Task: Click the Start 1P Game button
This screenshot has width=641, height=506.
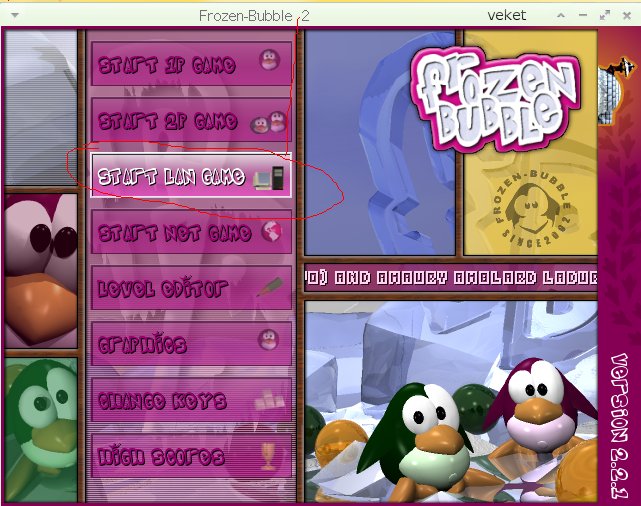Action: 191,63
